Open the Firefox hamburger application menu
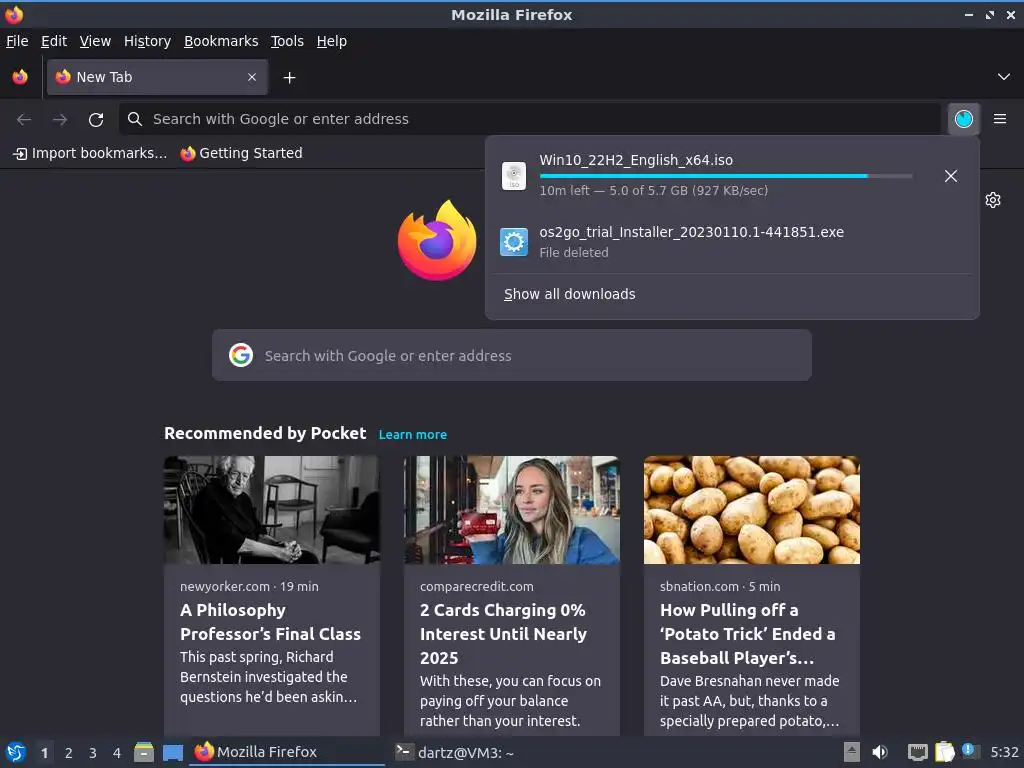 point(999,119)
